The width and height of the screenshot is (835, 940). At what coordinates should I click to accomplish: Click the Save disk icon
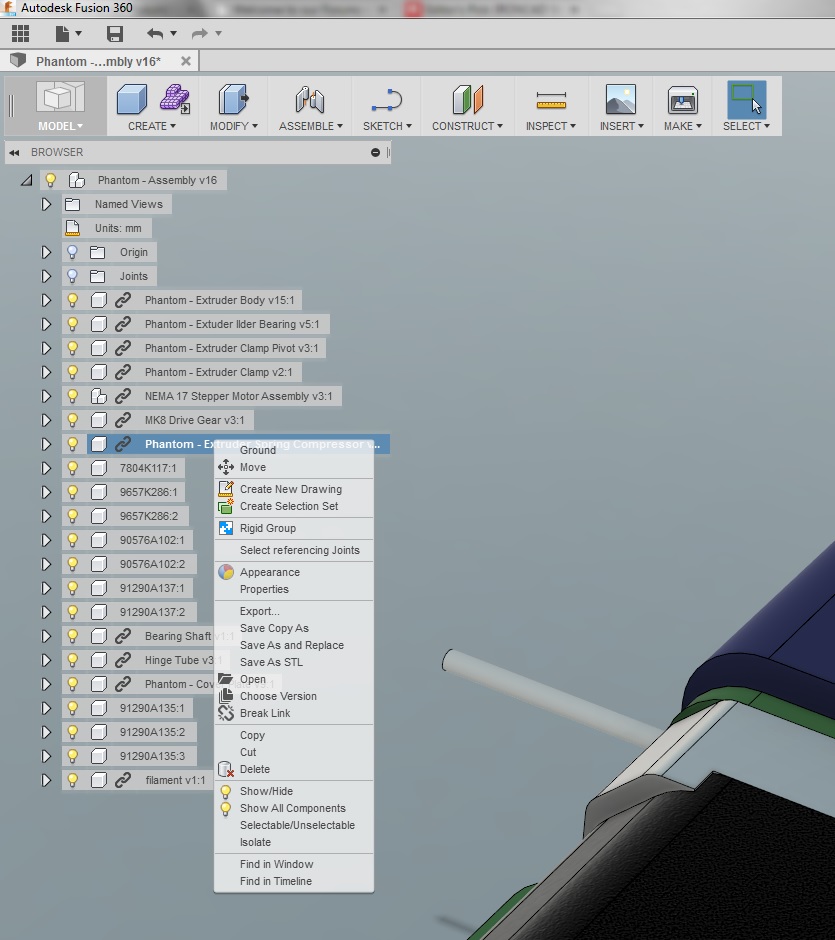115,34
